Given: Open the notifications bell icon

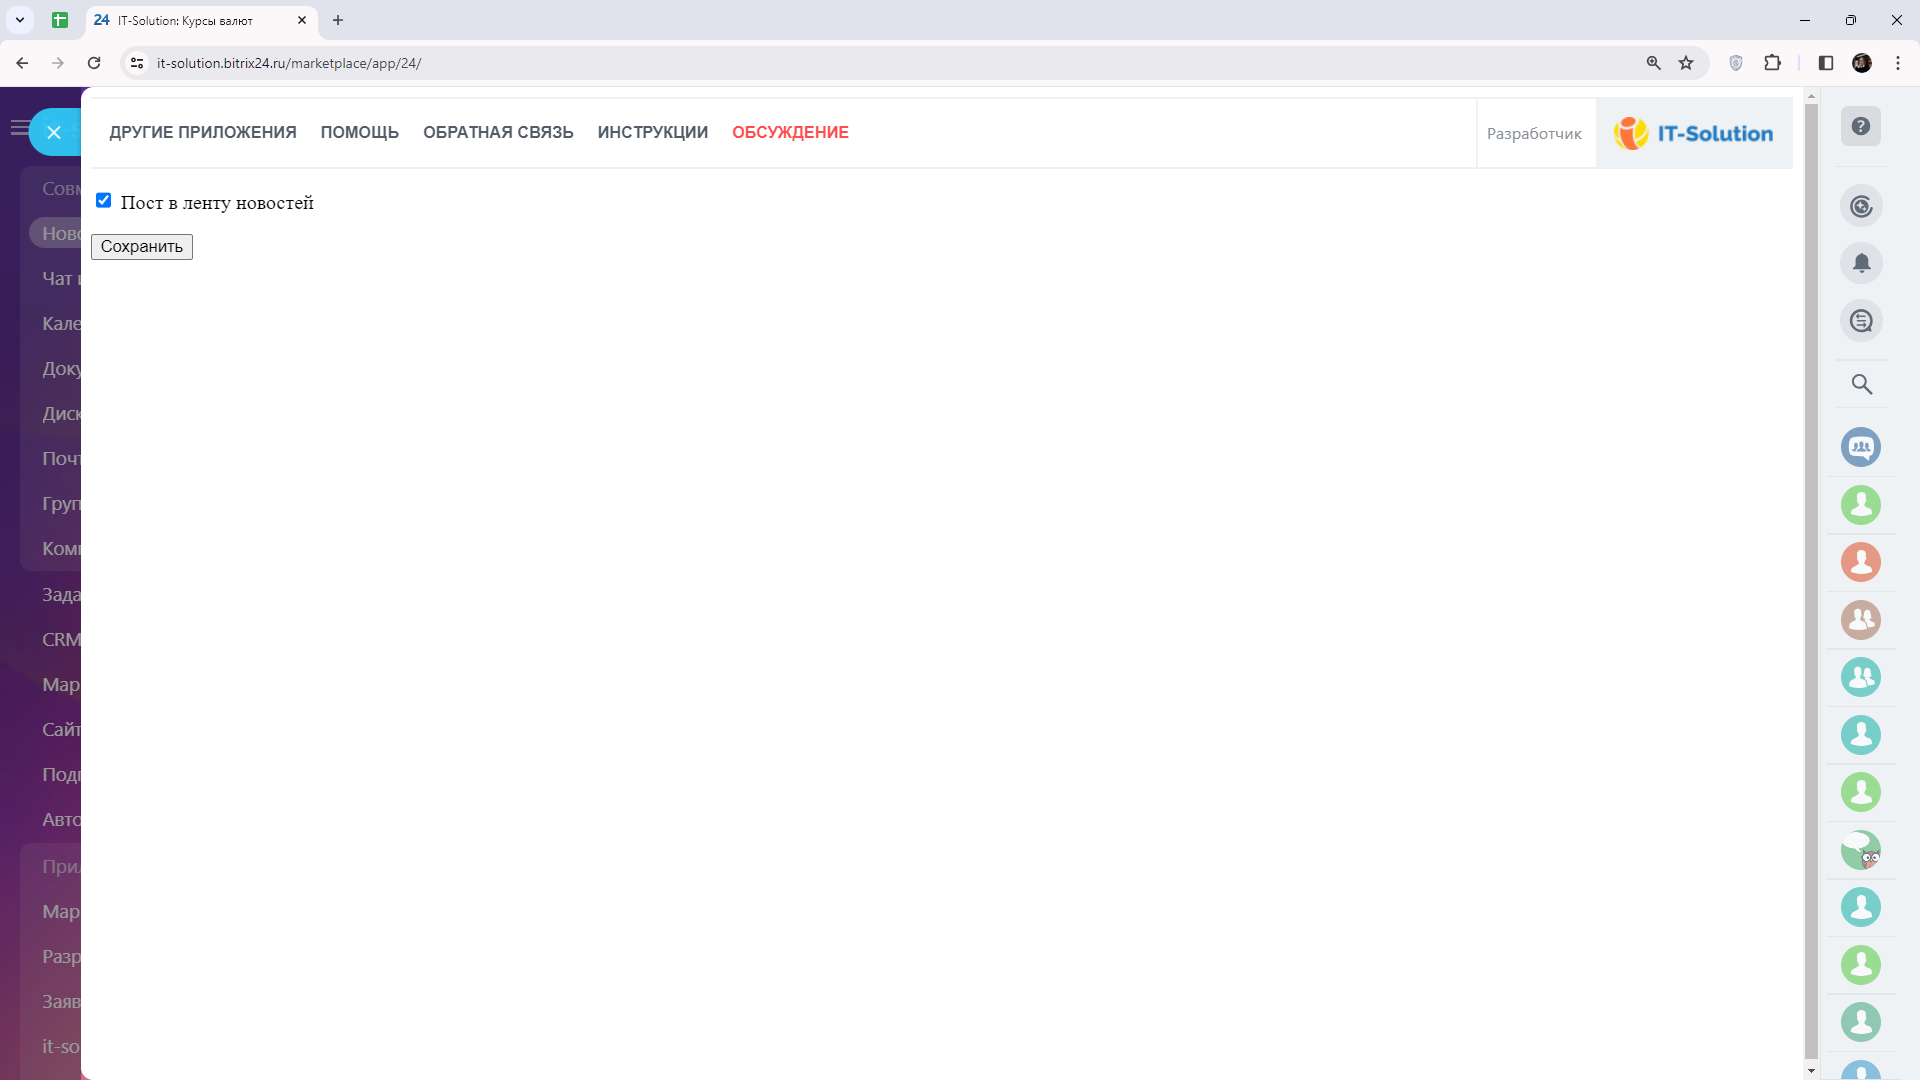Looking at the screenshot, I should [1861, 264].
